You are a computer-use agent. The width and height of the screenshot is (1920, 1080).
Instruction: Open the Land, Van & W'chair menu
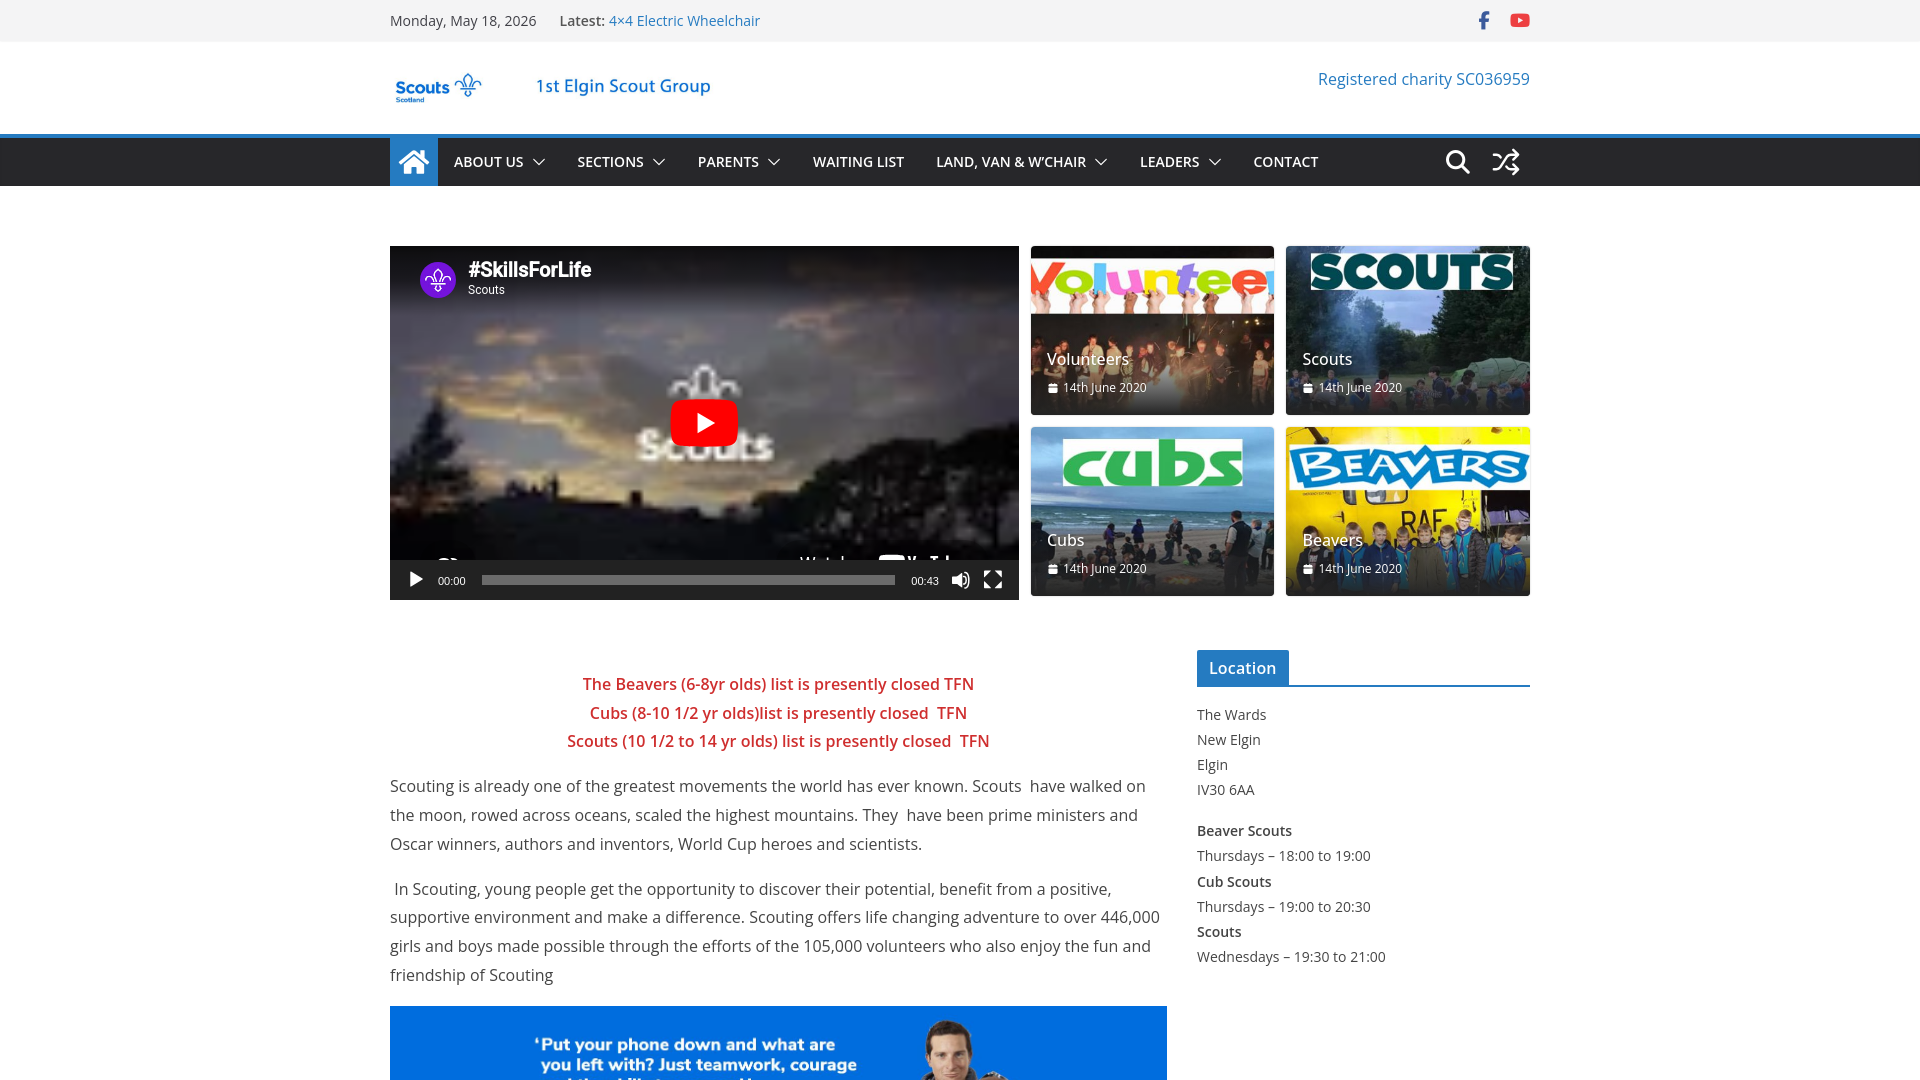[1011, 162]
